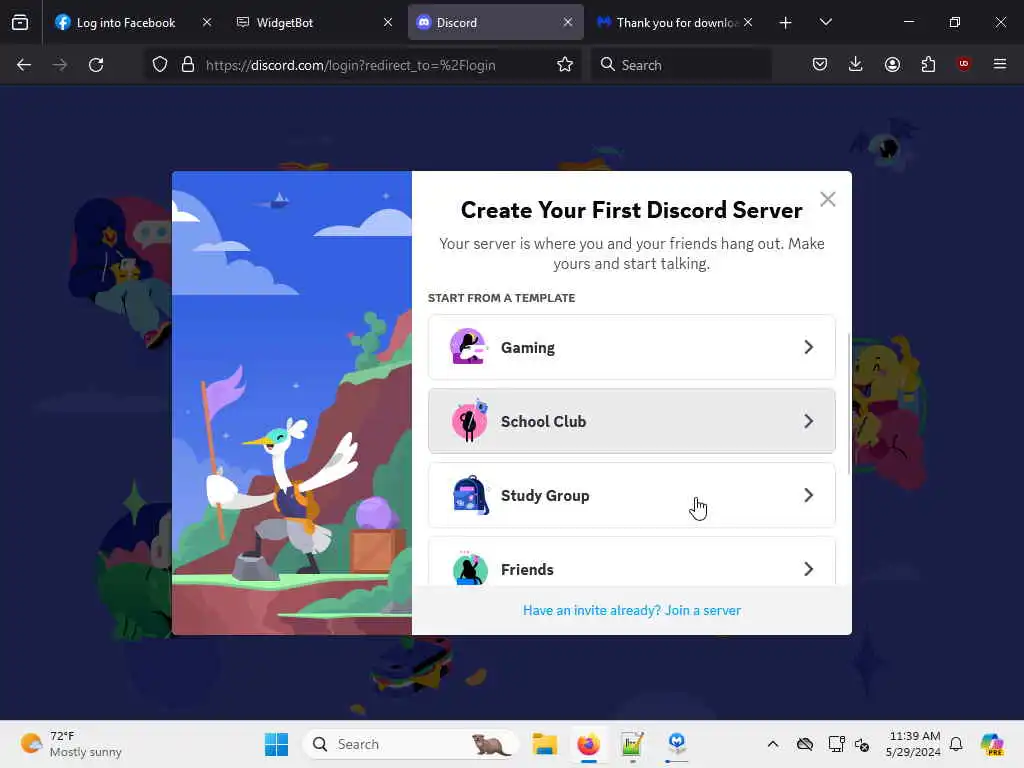Open Firefox account menu
1024x768 pixels.
click(x=892, y=64)
